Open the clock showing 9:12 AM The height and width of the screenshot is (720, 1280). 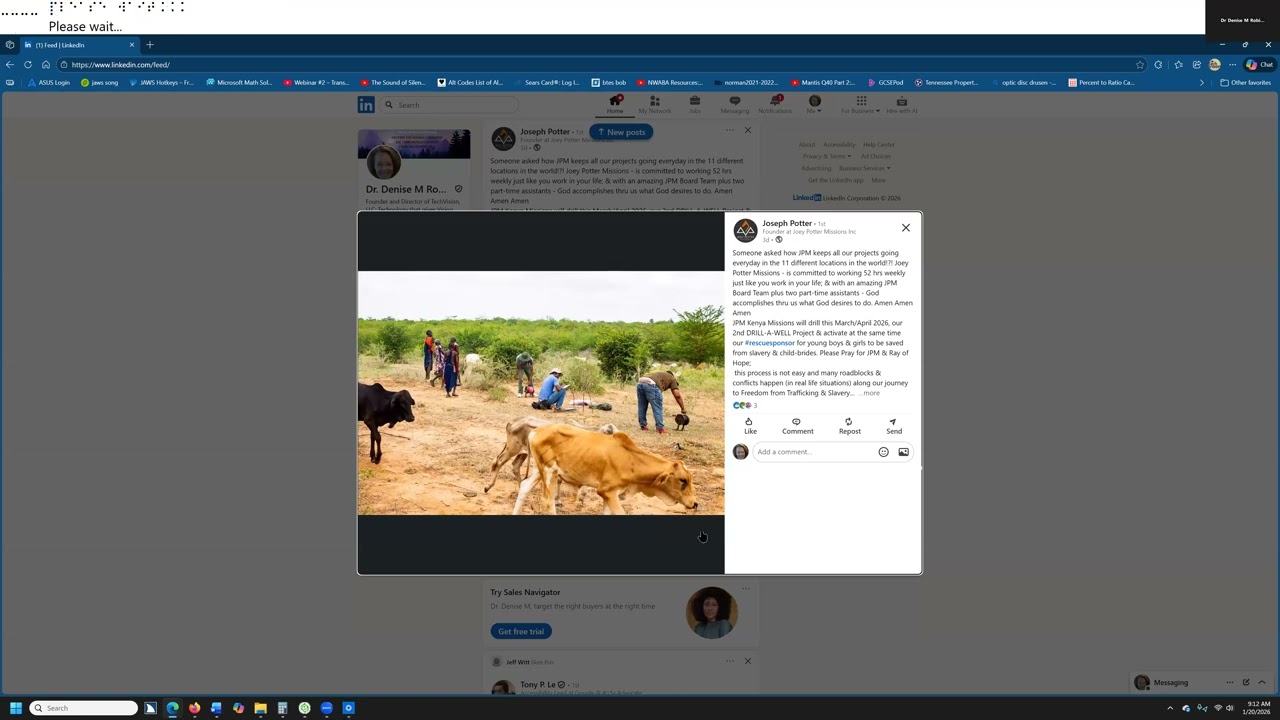[1255, 708]
